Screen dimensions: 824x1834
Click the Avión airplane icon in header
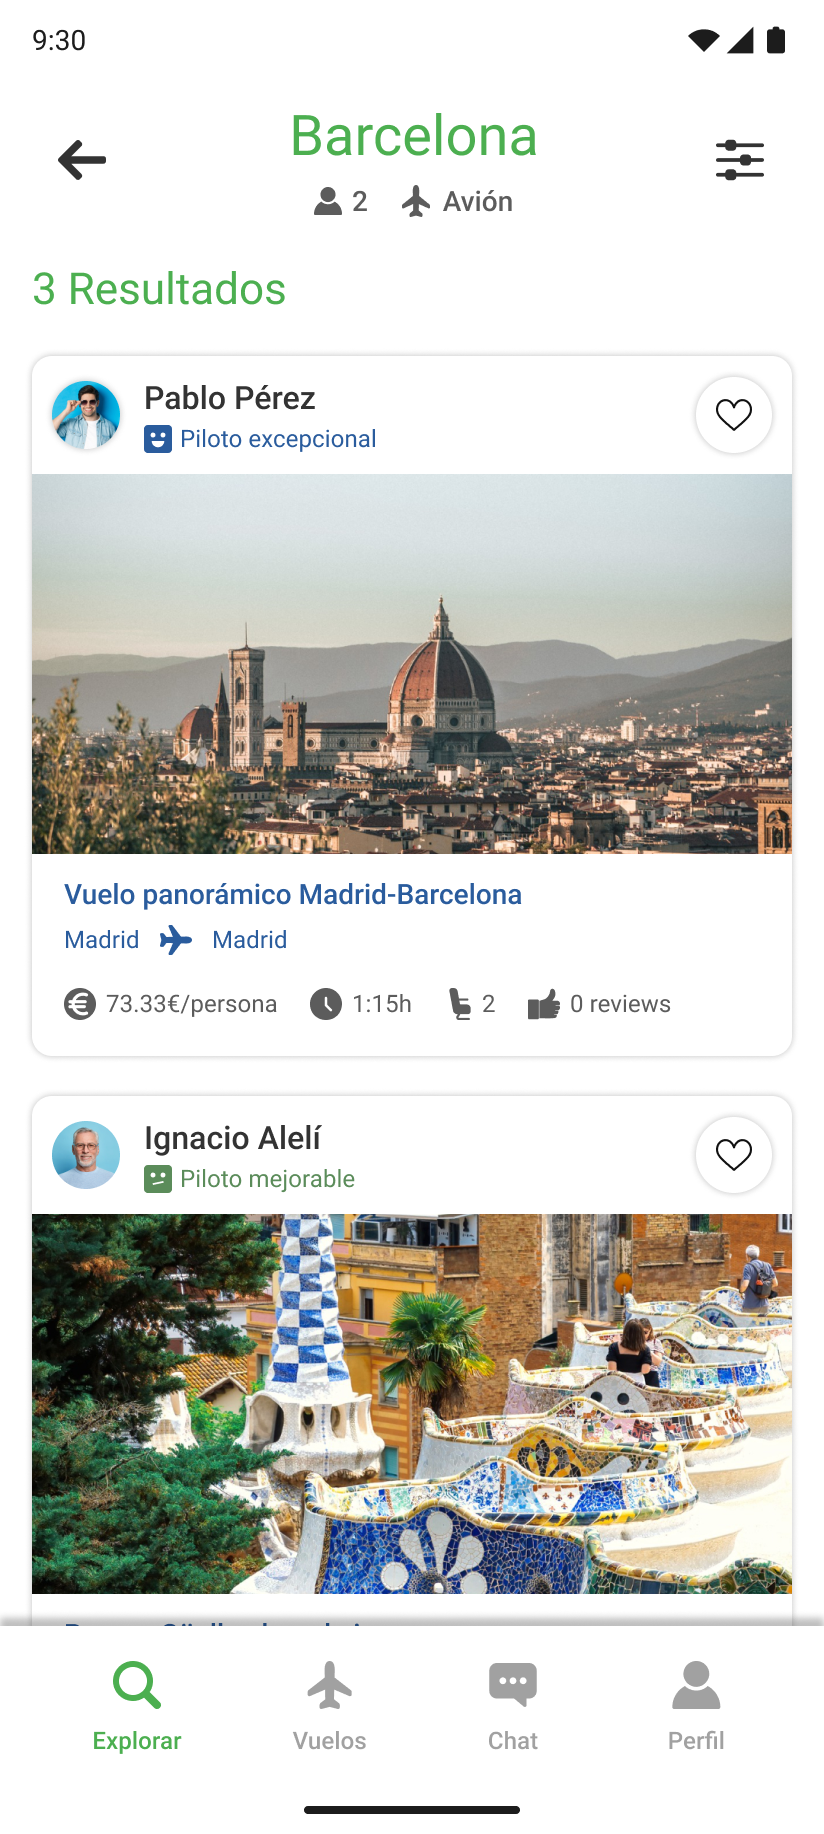click(x=416, y=202)
